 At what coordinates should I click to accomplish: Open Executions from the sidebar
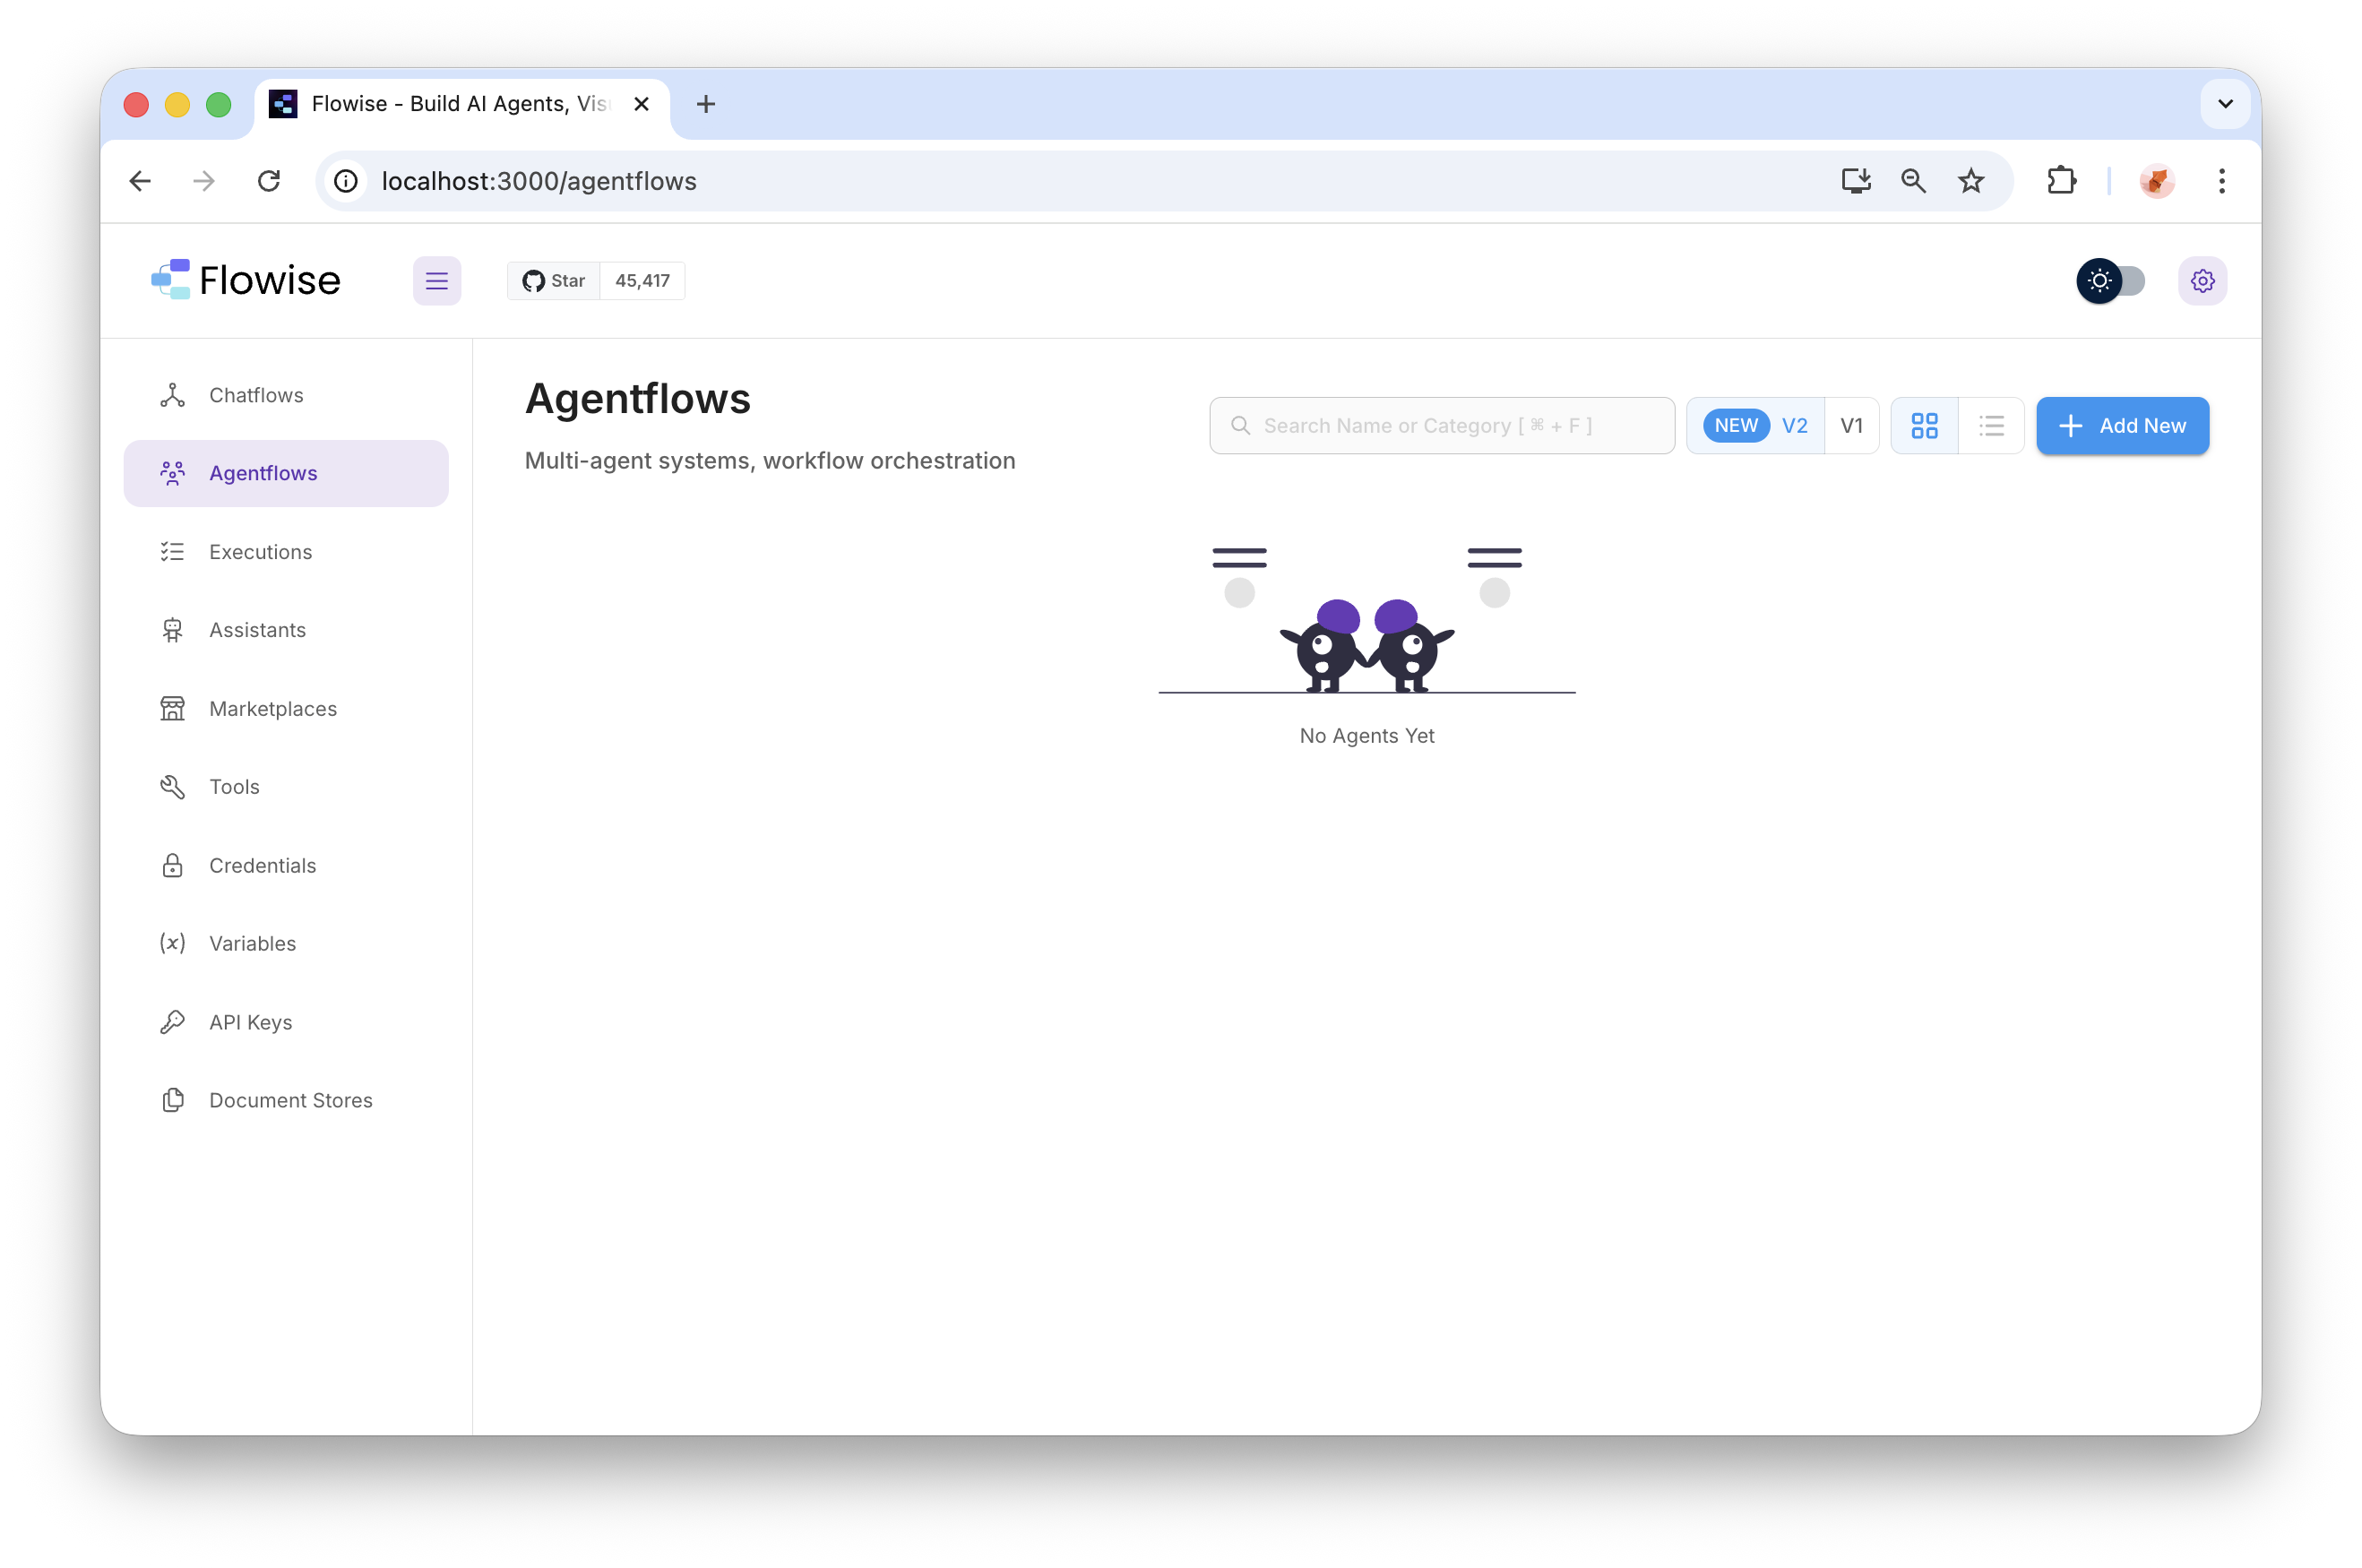[260, 552]
